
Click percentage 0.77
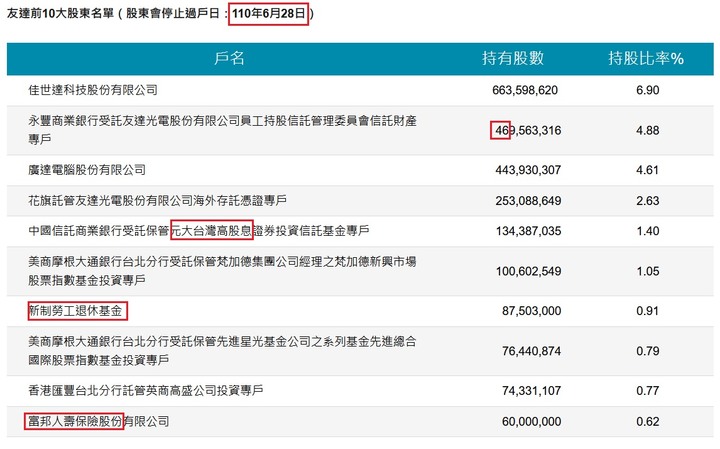tap(647, 391)
